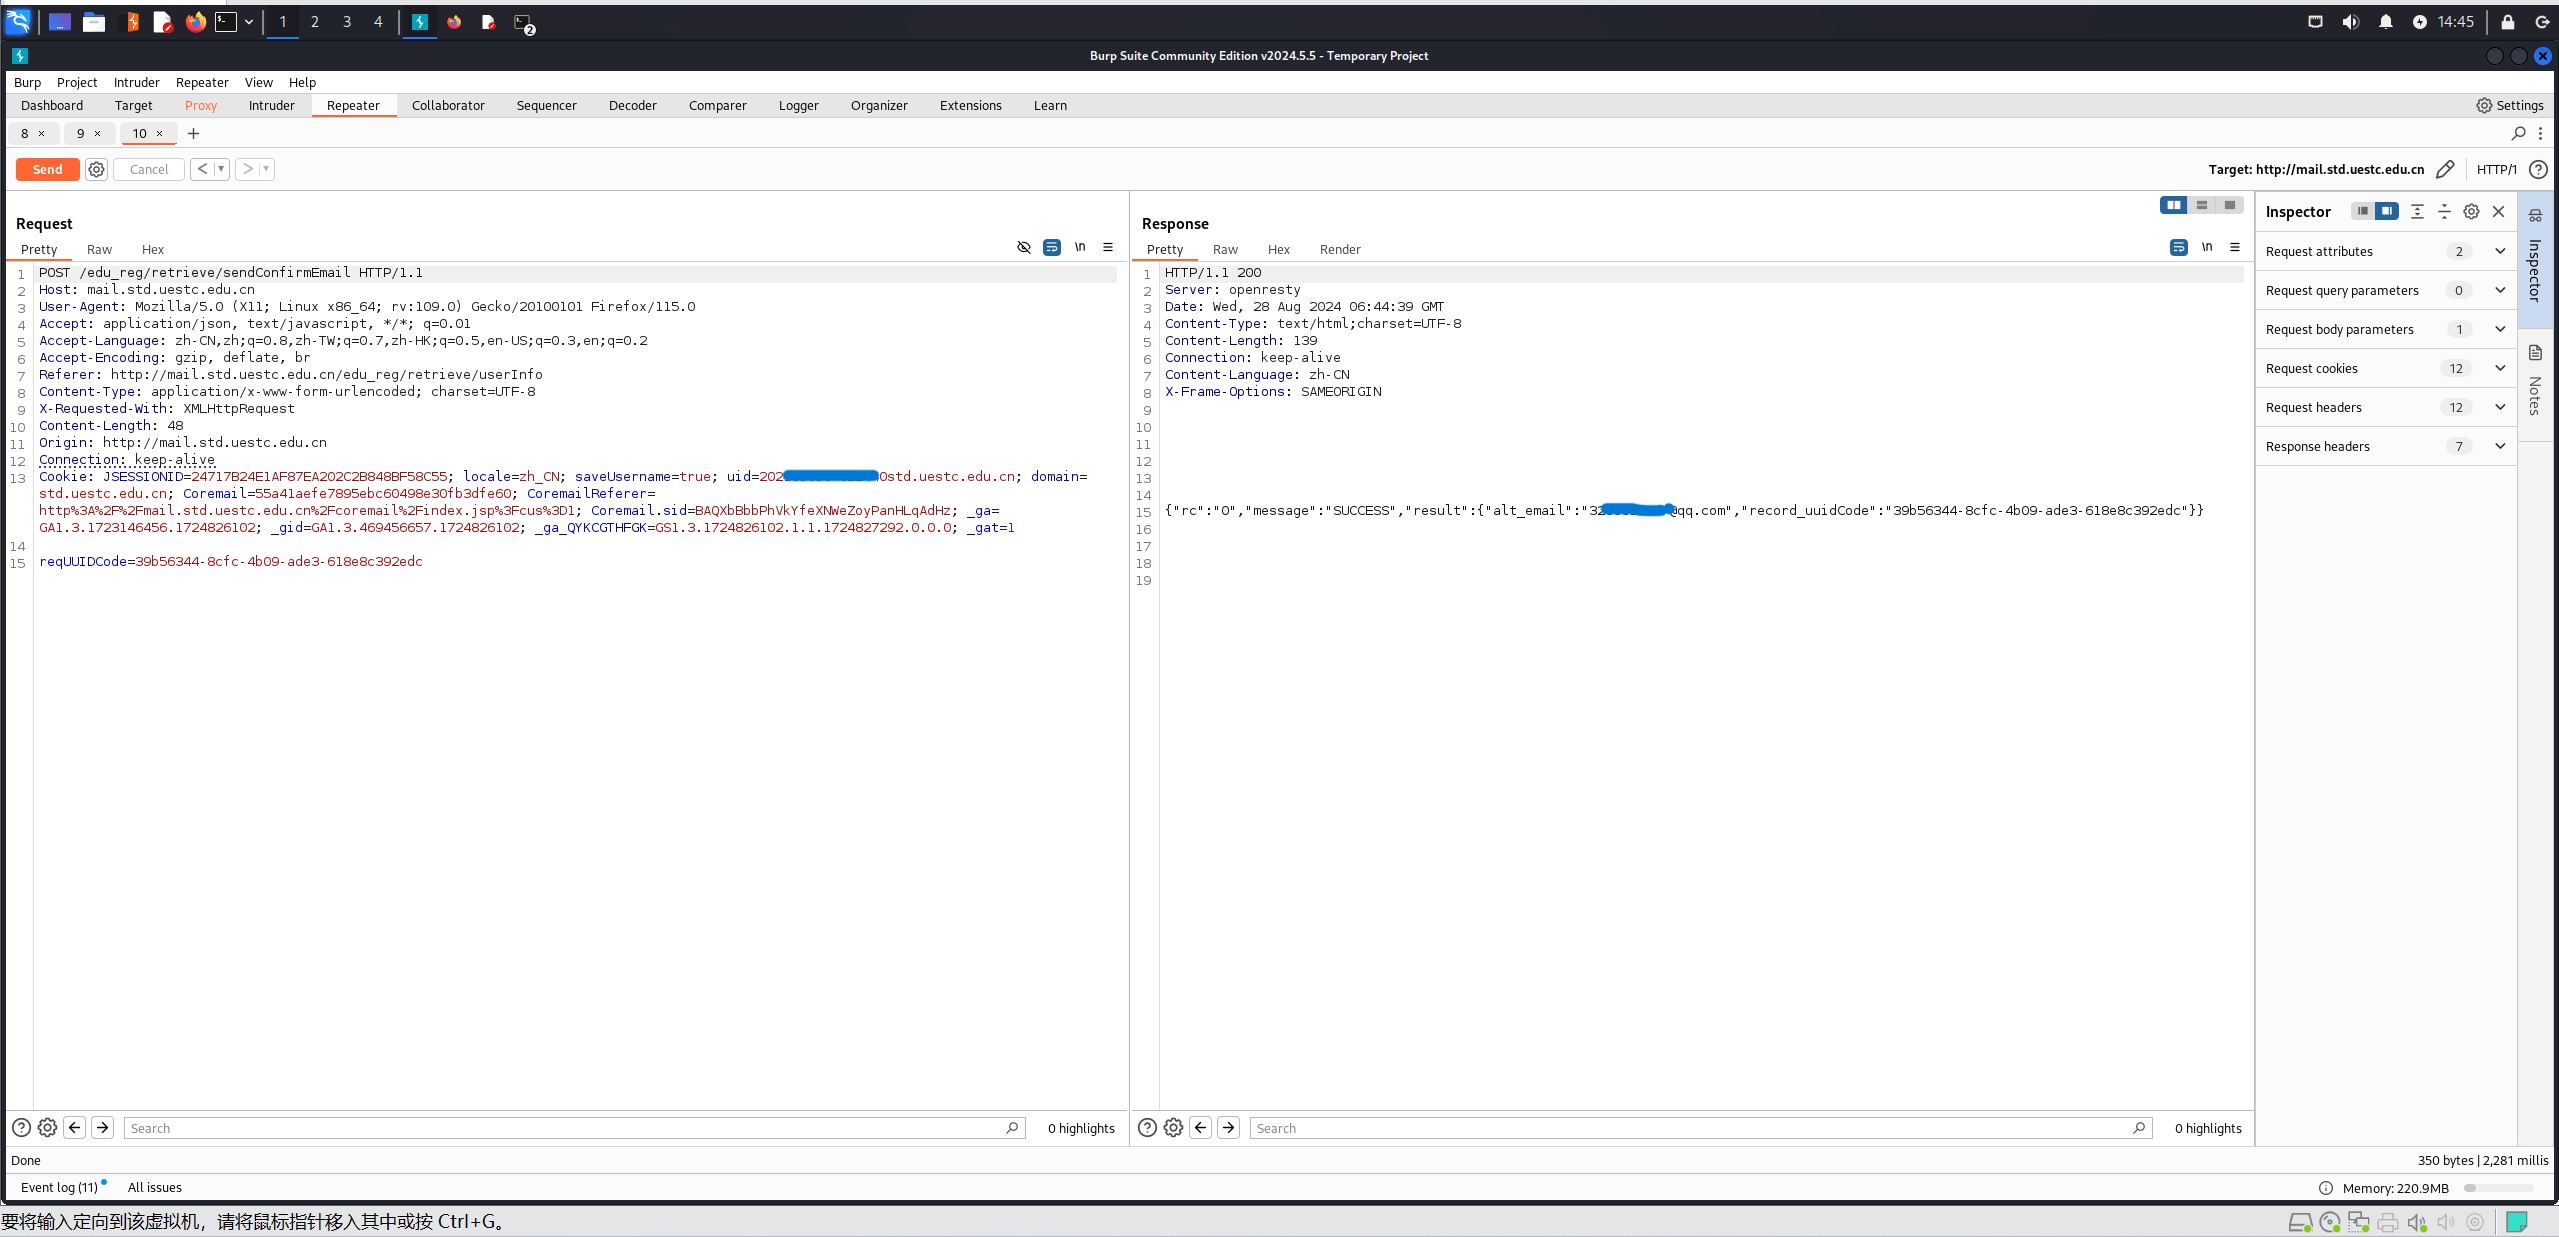This screenshot has width=2559, height=1237.
Task: Go to previous match in Response search
Action: coord(1201,1128)
